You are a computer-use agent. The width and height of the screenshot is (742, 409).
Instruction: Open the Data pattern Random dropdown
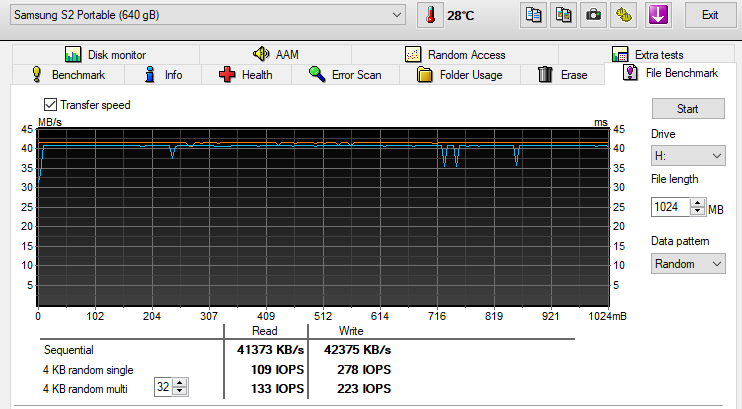[x=688, y=264]
